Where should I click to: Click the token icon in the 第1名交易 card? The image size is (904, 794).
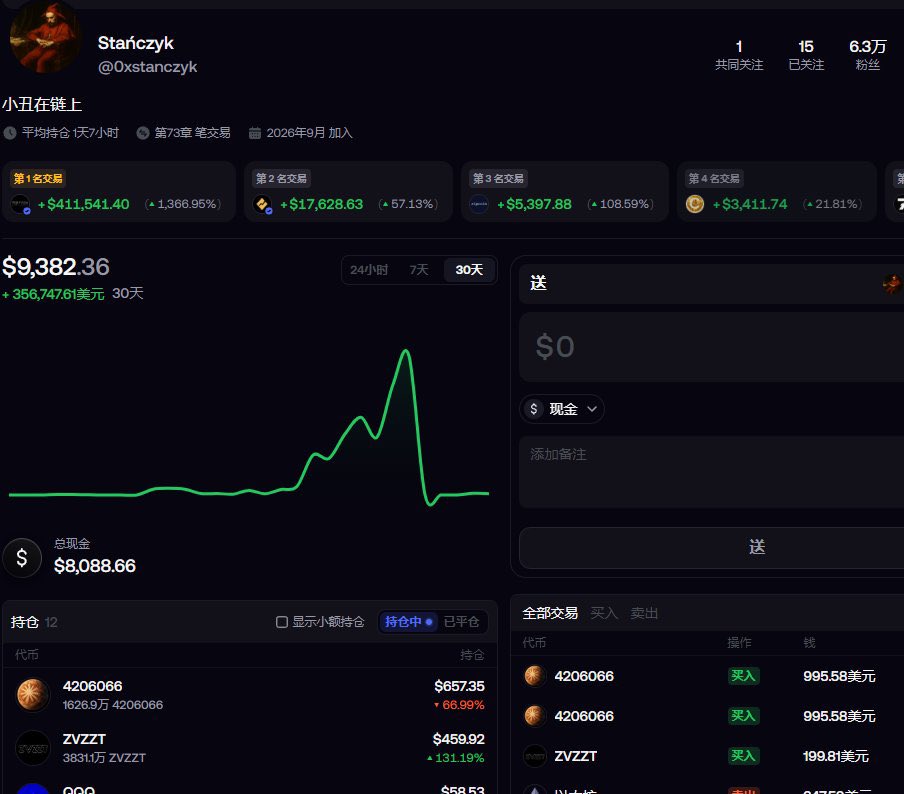pyautogui.click(x=21, y=204)
